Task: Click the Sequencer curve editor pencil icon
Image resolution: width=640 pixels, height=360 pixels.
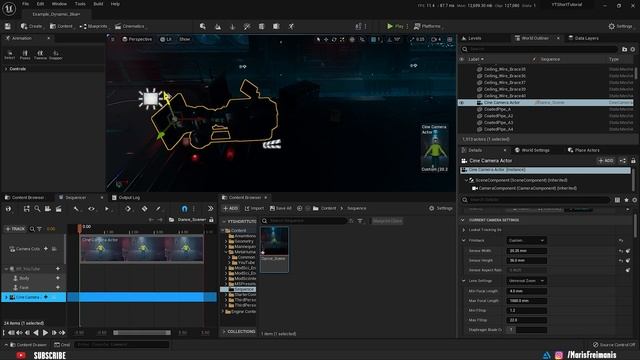Action: (158, 209)
